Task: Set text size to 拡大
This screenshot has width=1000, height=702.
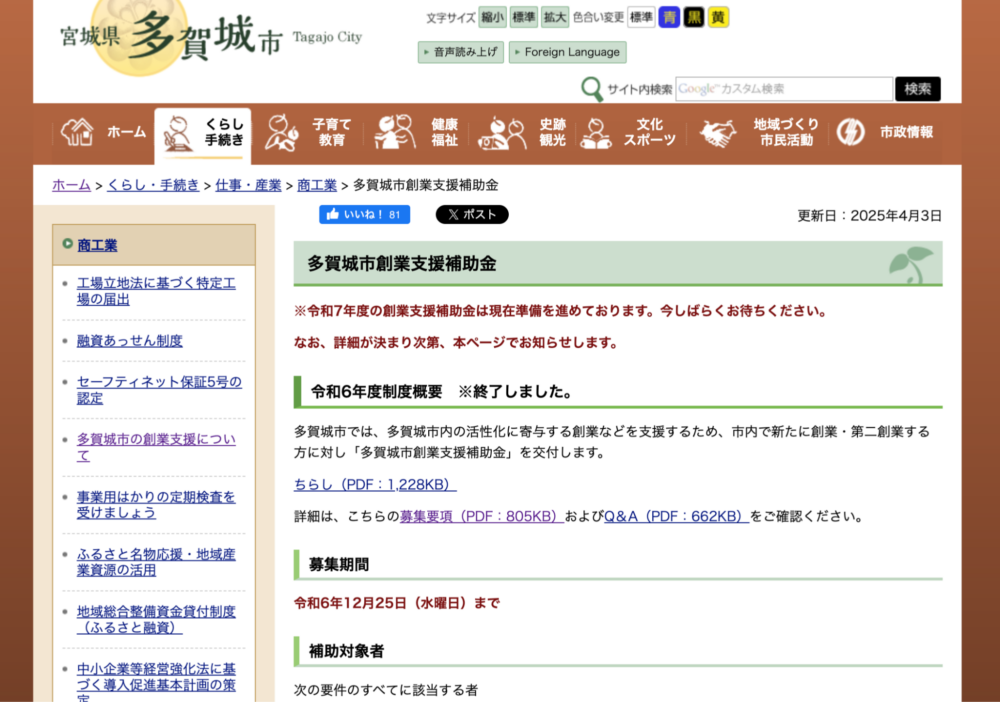Action: [555, 17]
